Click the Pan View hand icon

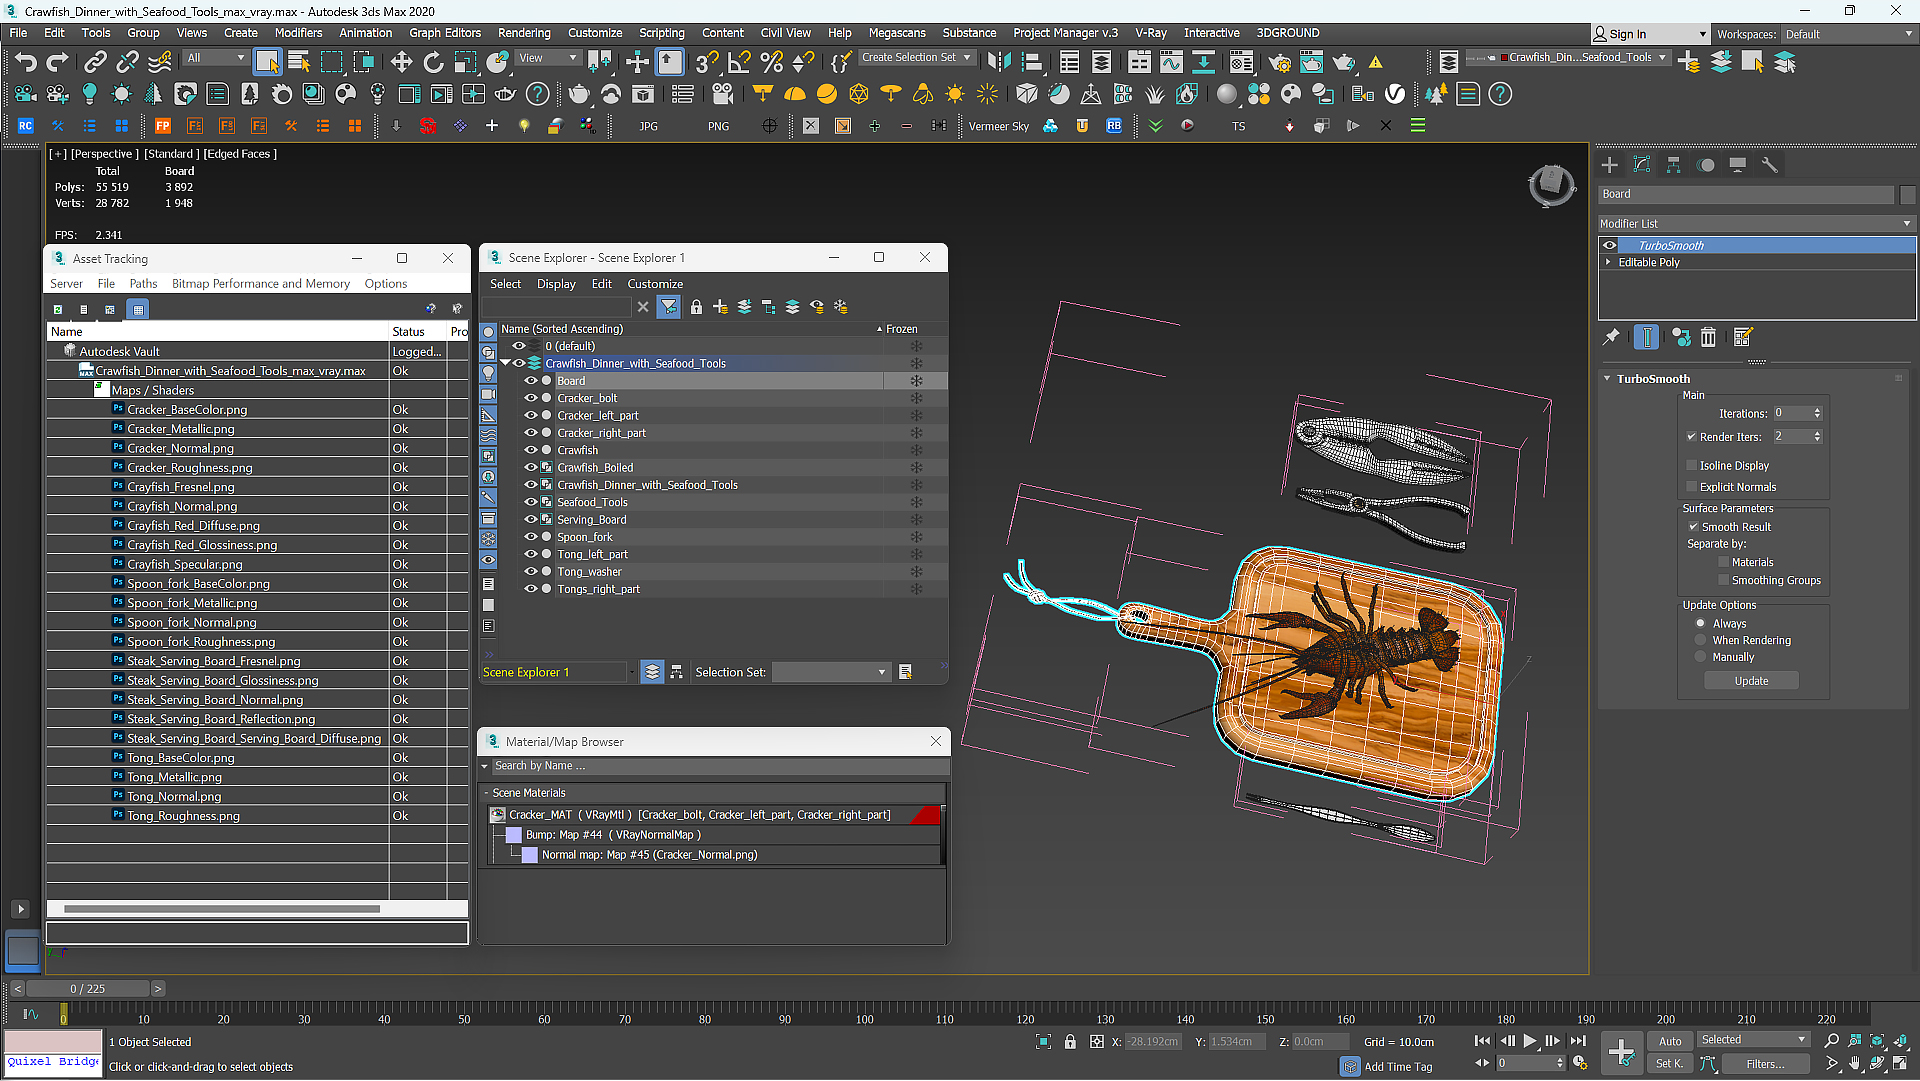click(1855, 1064)
